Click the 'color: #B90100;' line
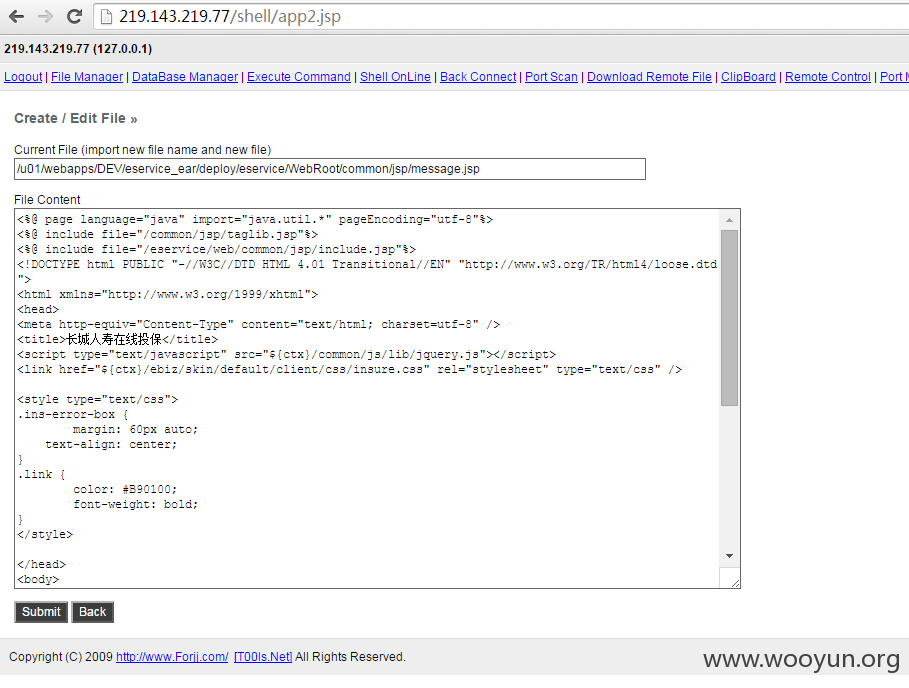The height and width of the screenshot is (688, 909). 125,489
